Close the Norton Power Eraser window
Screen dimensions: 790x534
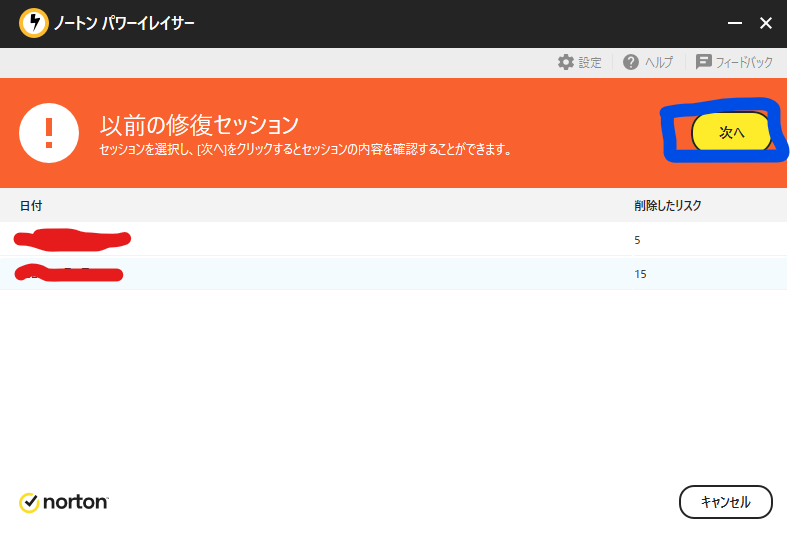coord(766,23)
